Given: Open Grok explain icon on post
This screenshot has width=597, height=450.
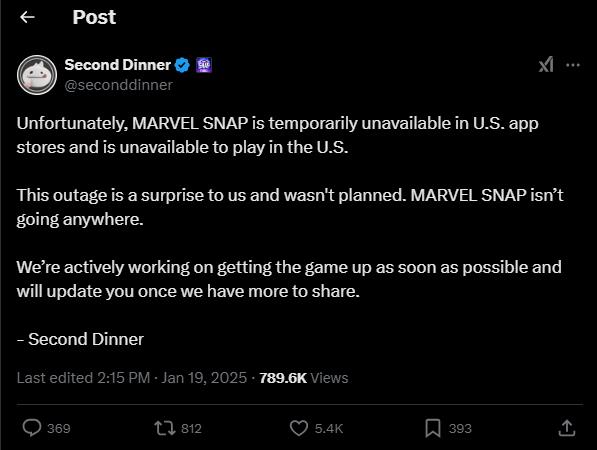Looking at the screenshot, I should pyautogui.click(x=546, y=65).
